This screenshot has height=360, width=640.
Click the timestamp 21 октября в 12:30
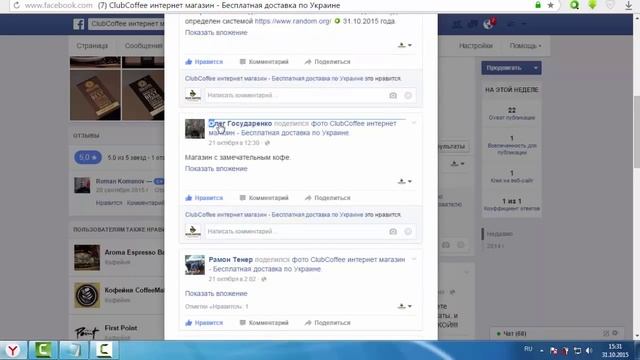point(234,143)
